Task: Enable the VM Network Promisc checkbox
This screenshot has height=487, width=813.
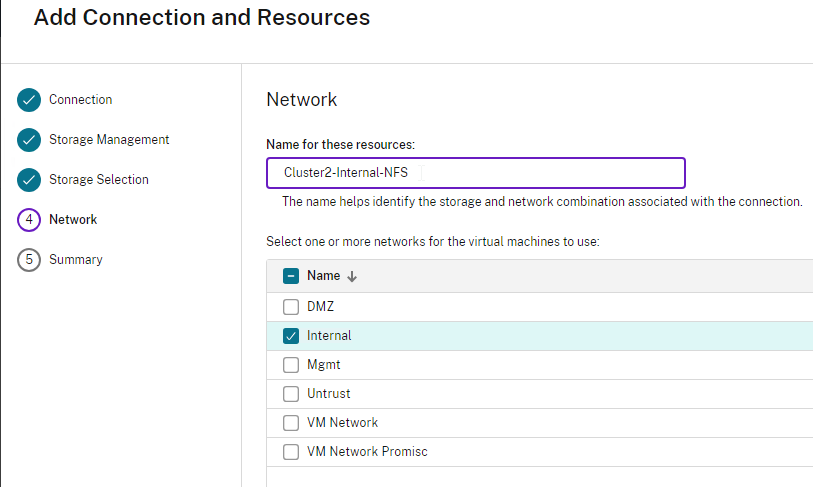Action: coord(291,452)
